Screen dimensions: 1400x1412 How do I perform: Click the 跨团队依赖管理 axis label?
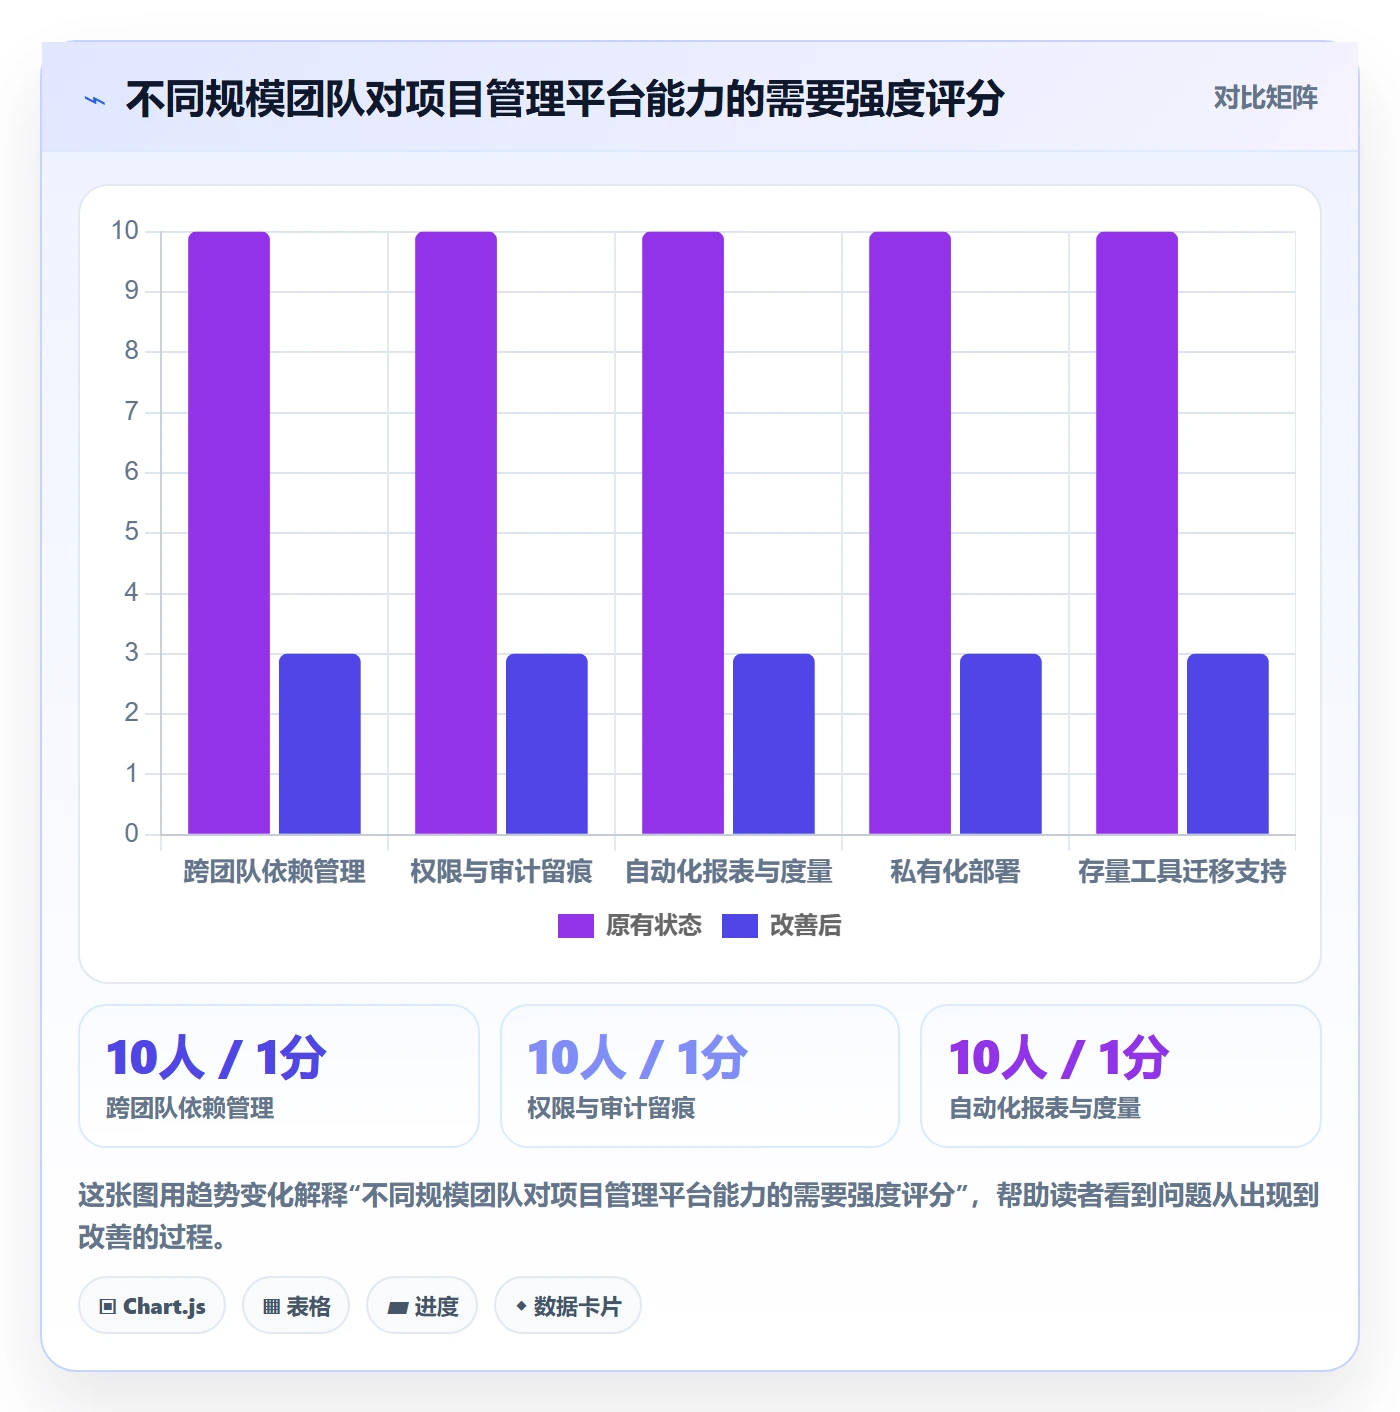pyautogui.click(x=274, y=872)
